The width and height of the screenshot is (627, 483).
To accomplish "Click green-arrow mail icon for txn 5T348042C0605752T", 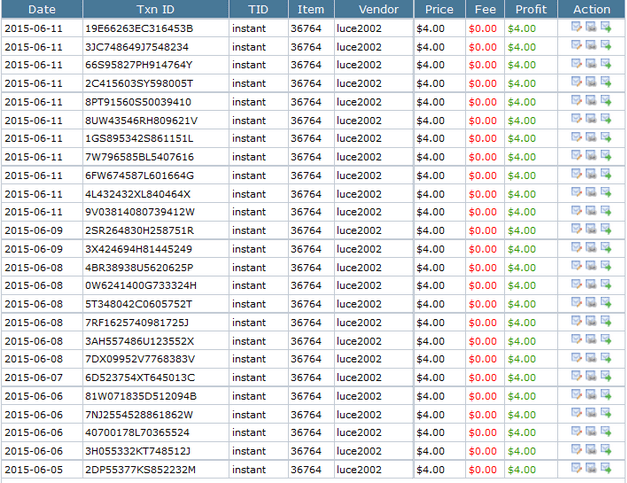I will [x=606, y=302].
